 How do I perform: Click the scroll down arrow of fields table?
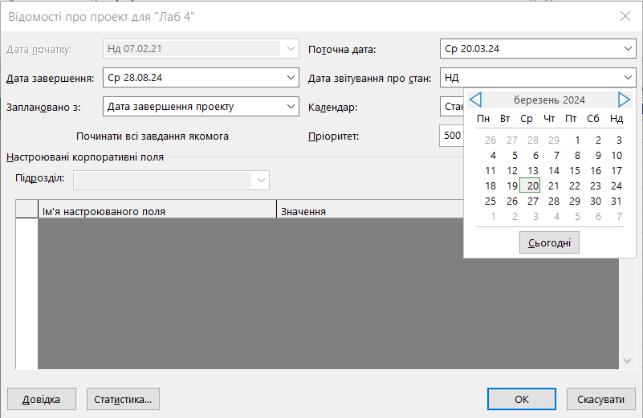point(627,361)
